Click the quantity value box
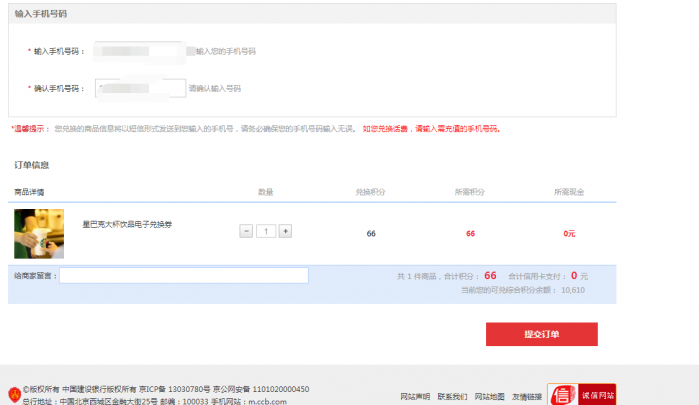Image resolution: width=699 pixels, height=405 pixels. (266, 231)
